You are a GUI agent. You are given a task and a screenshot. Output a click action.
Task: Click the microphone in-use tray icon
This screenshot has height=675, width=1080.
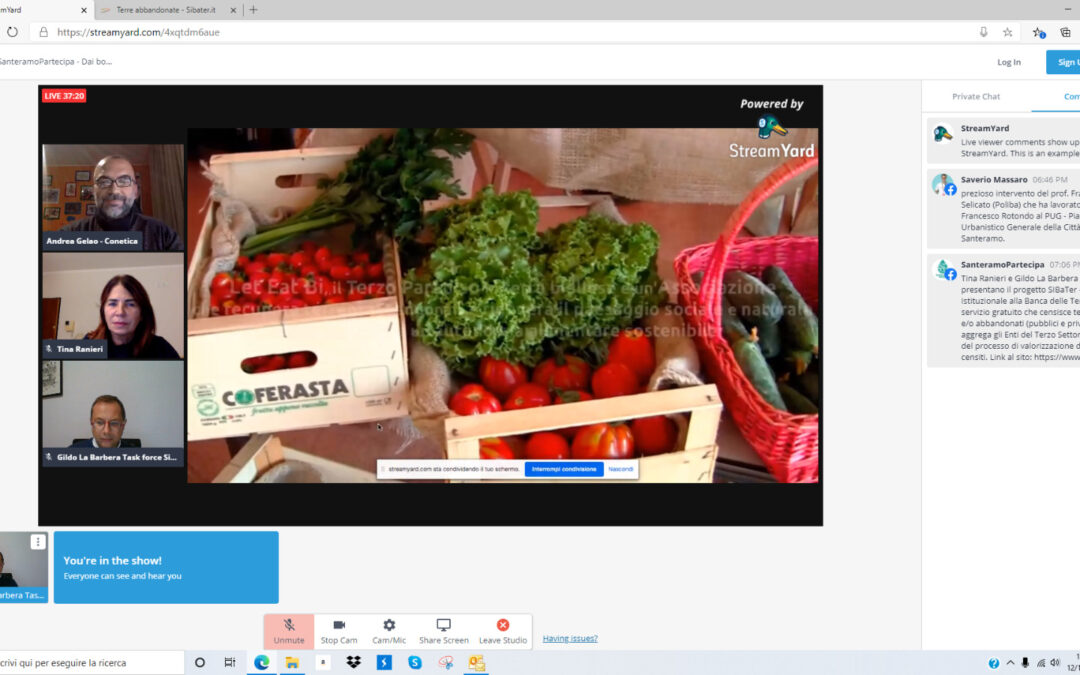coord(1026,663)
